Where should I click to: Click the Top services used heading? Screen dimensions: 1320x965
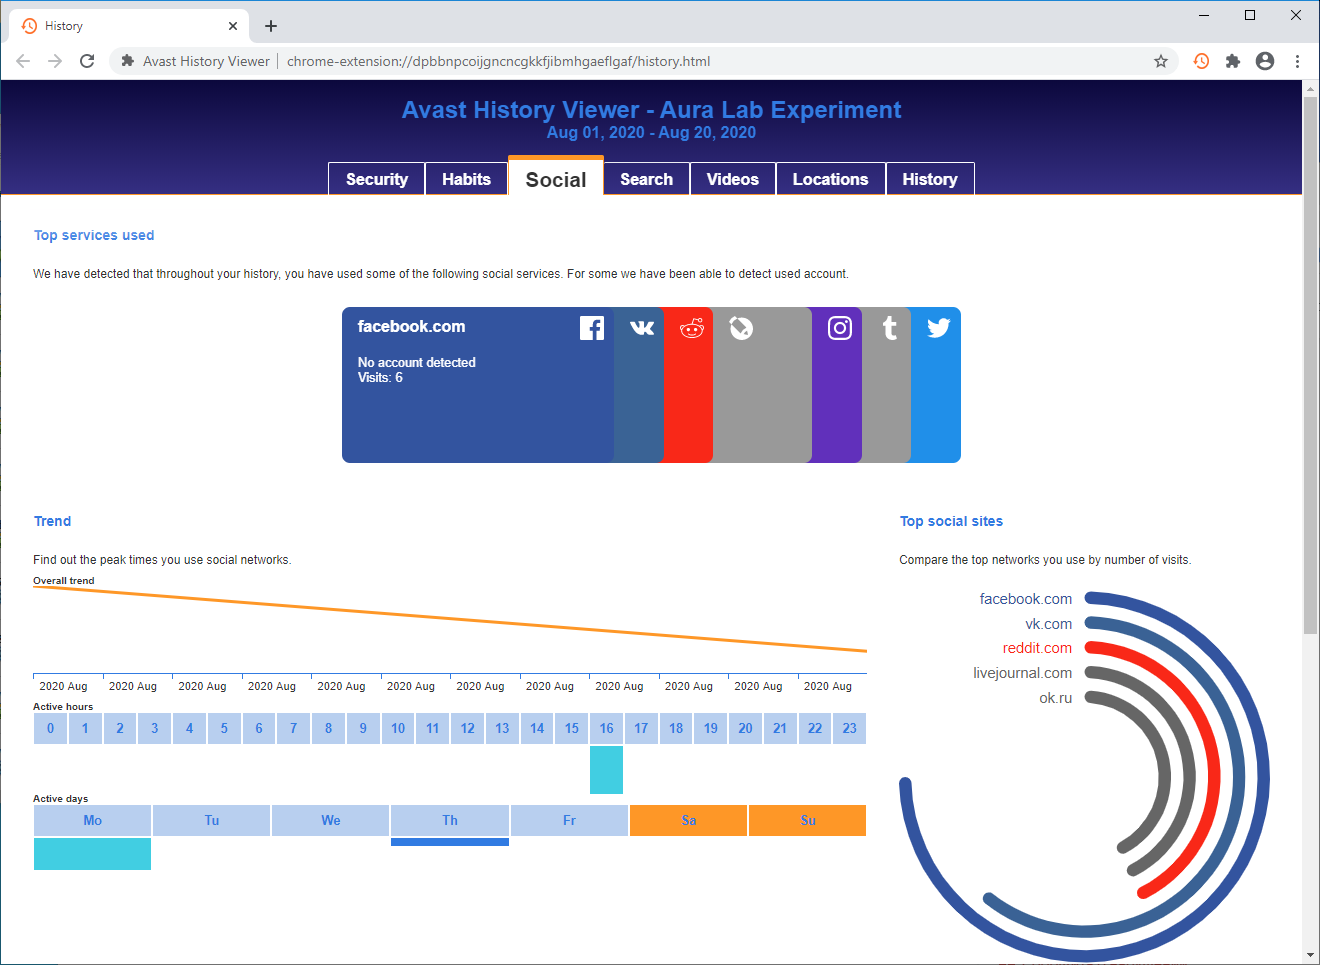[94, 235]
